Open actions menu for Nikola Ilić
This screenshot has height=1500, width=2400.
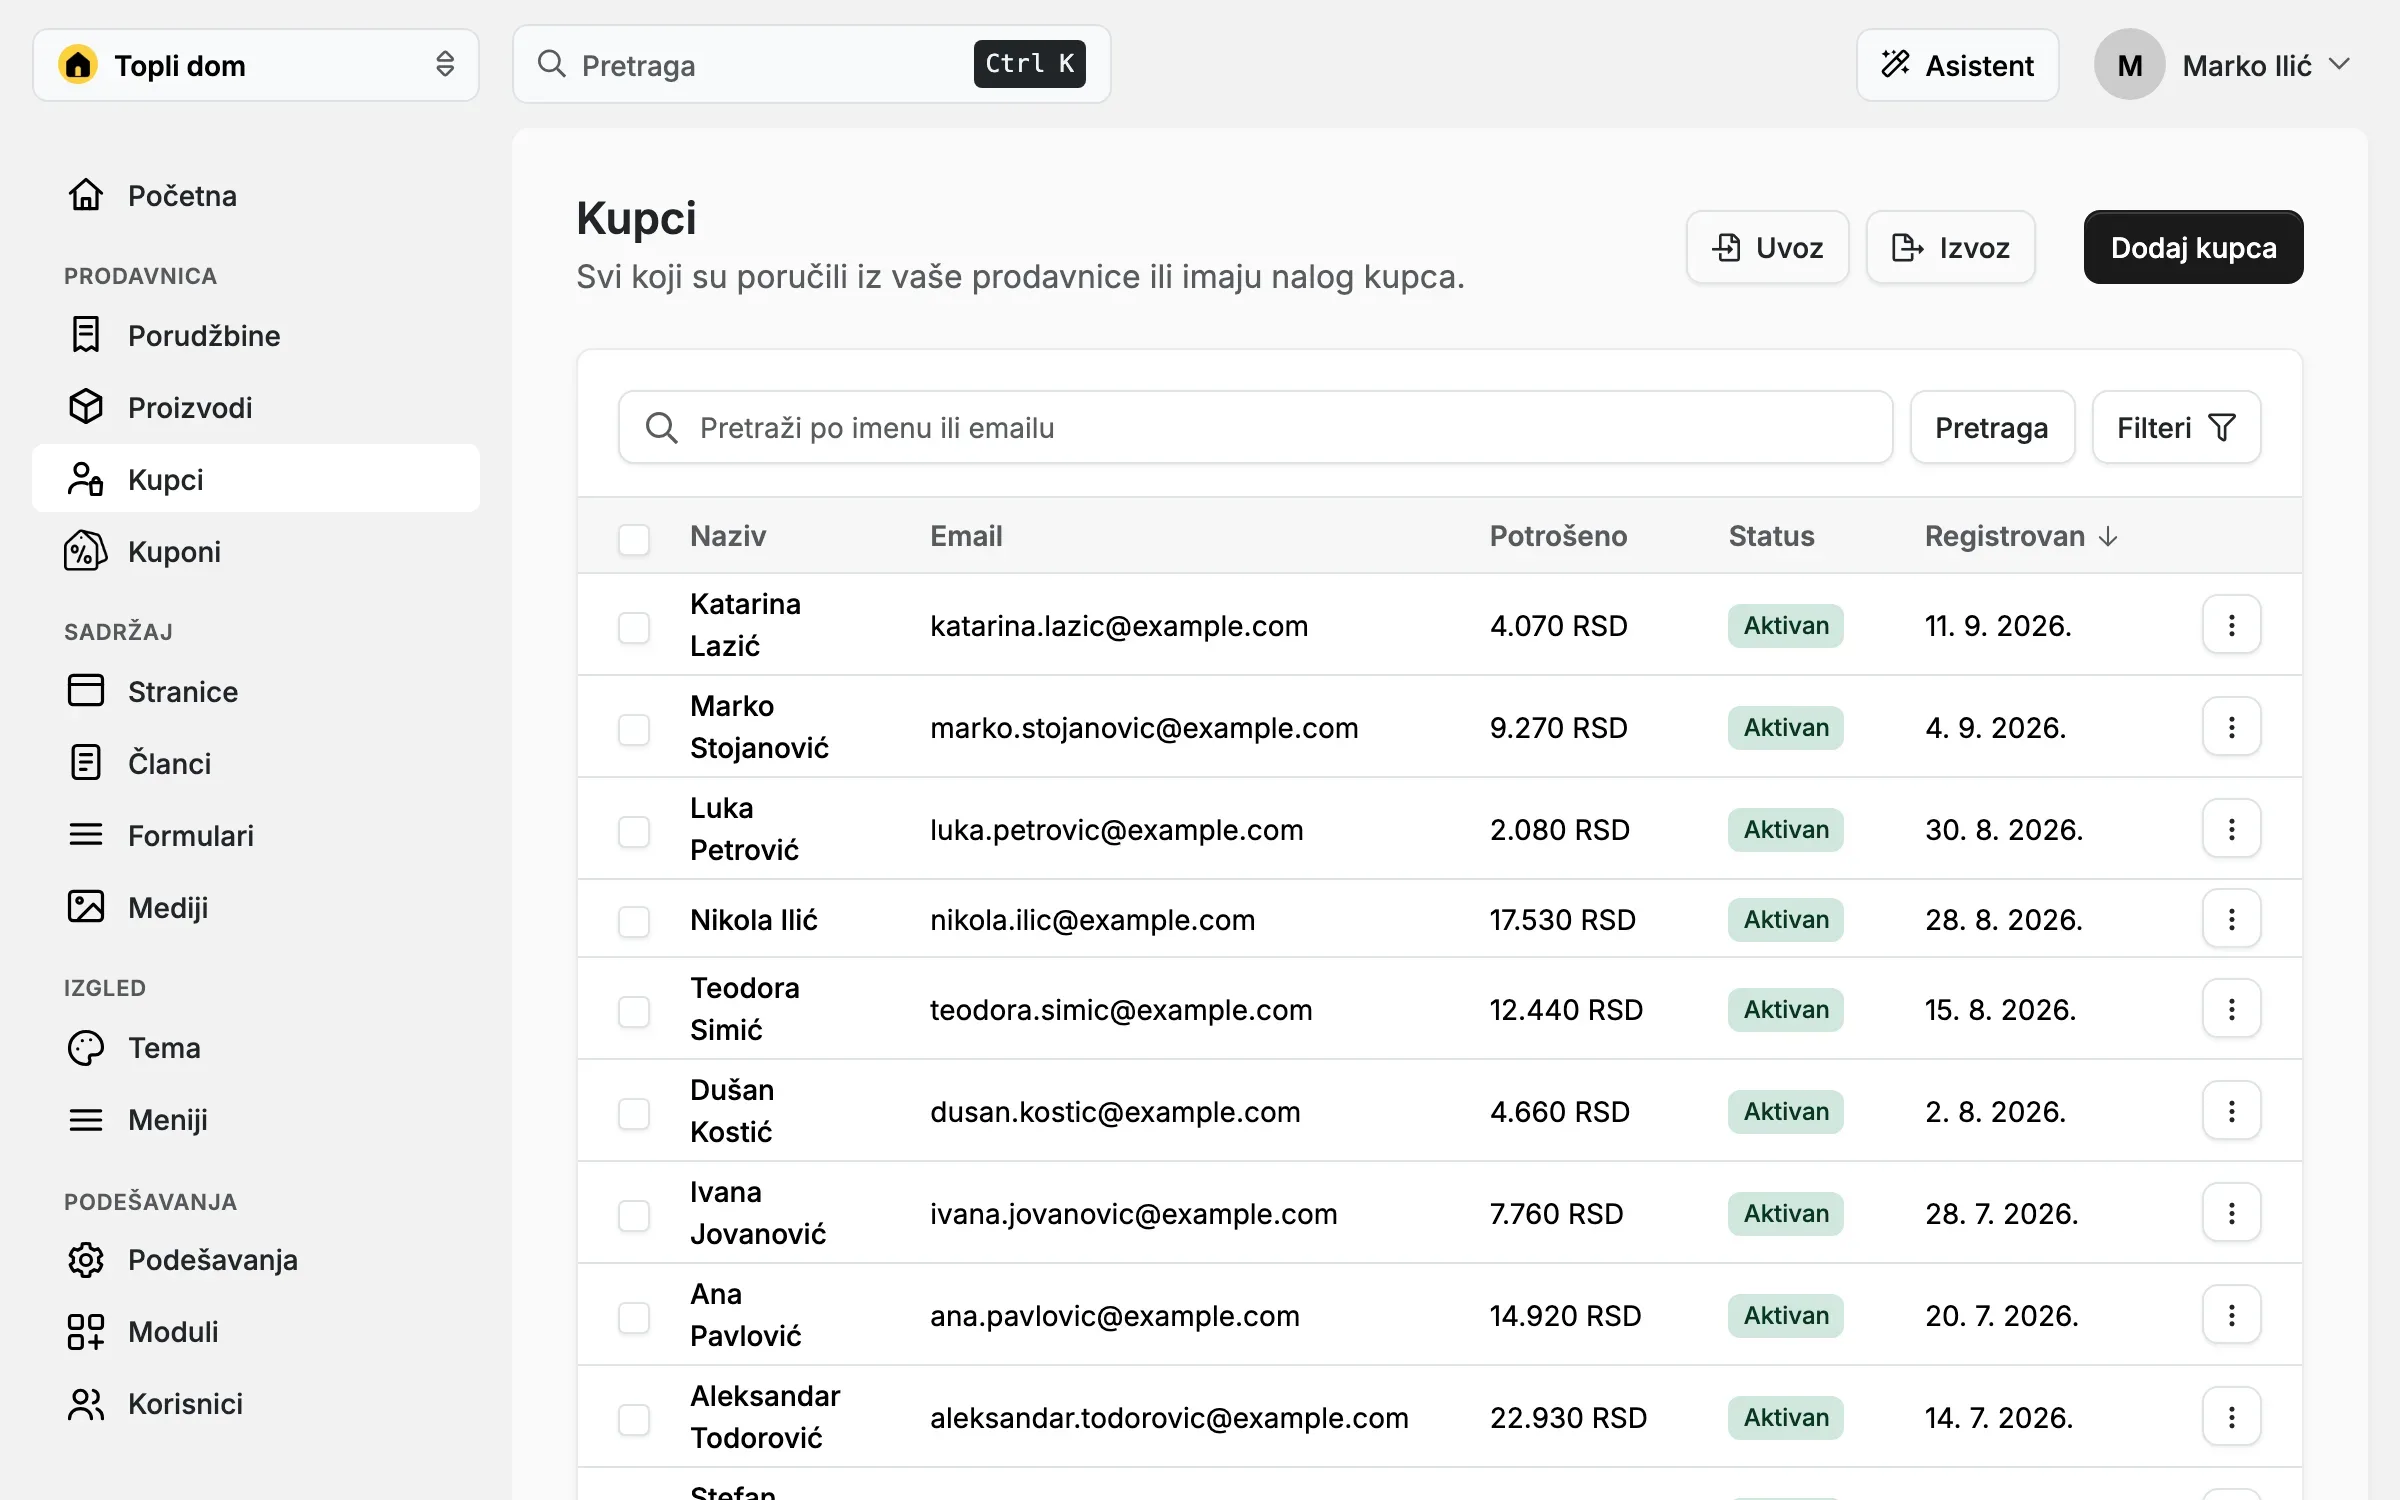coord(2231,919)
